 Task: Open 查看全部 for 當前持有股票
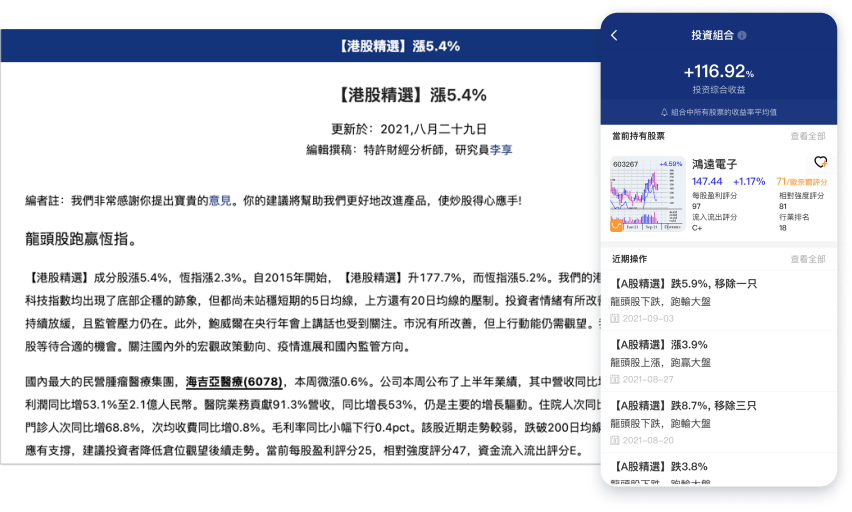click(x=808, y=135)
